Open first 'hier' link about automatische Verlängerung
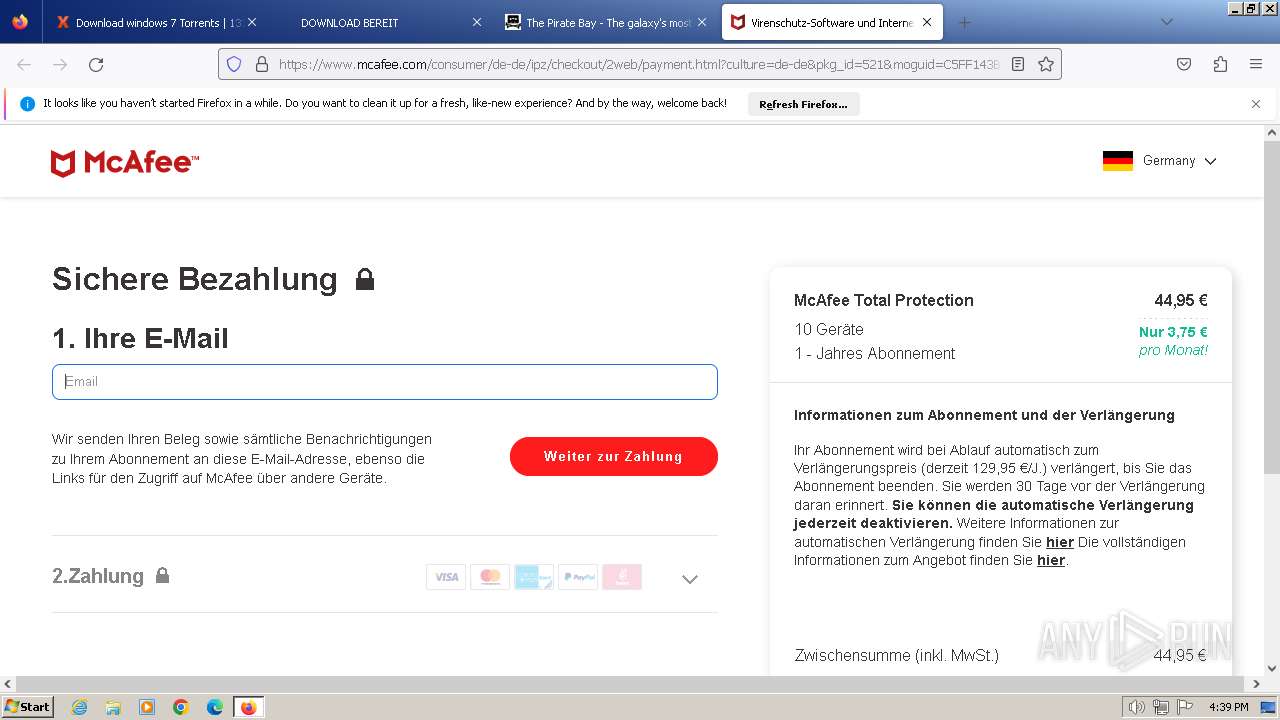 [x=1060, y=542]
